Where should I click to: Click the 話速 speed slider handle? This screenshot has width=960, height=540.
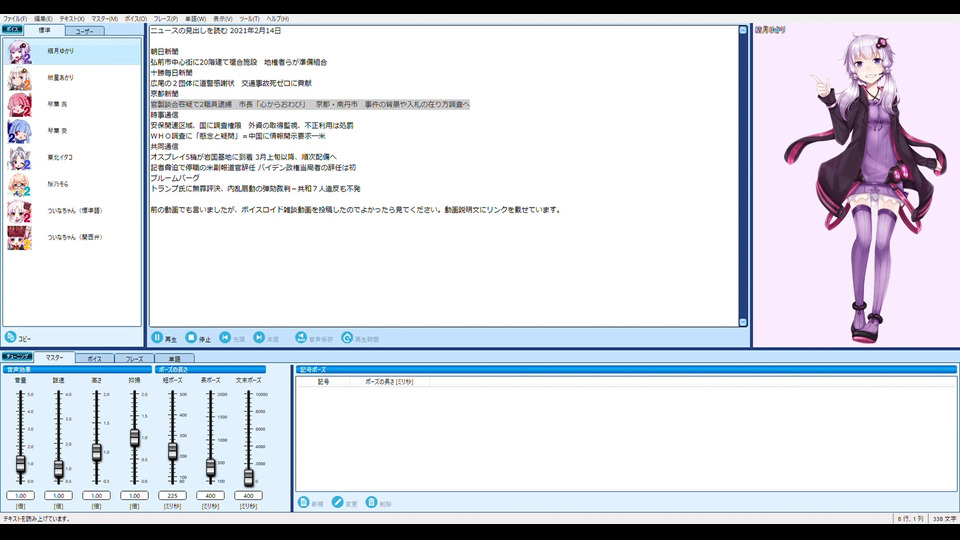(59, 468)
